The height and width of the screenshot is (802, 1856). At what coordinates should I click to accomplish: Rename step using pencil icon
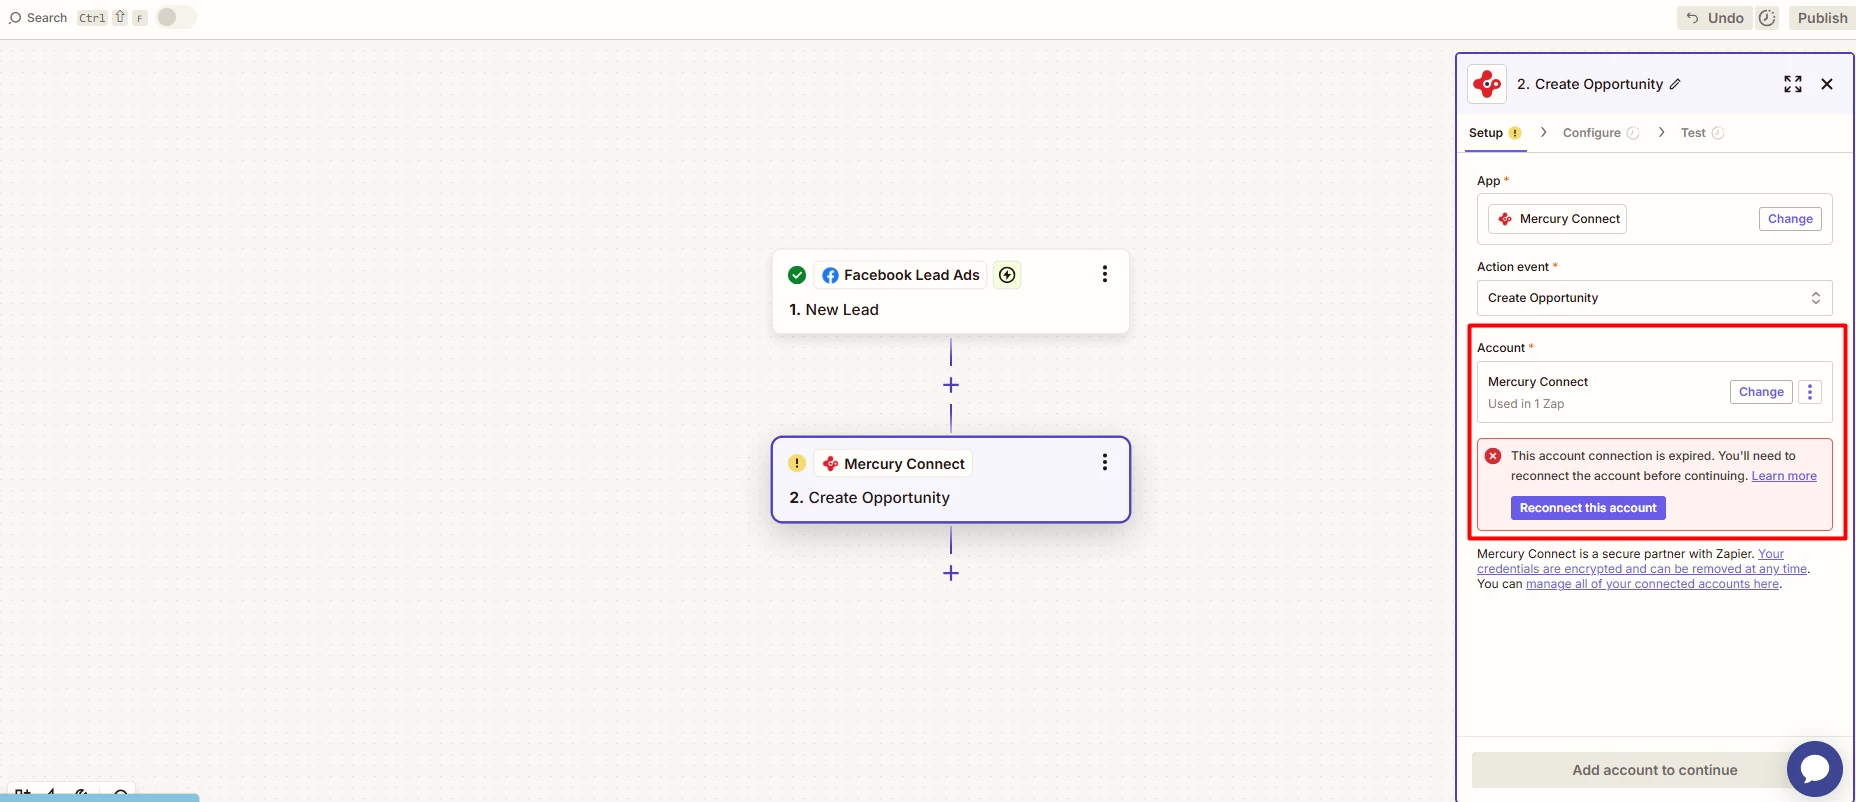click(x=1675, y=84)
